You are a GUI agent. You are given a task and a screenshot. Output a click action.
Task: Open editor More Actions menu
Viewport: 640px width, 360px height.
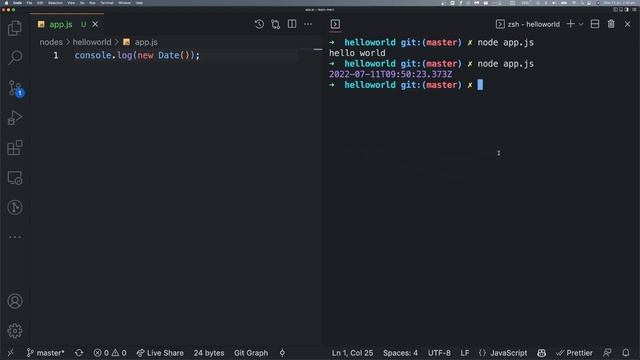point(308,24)
